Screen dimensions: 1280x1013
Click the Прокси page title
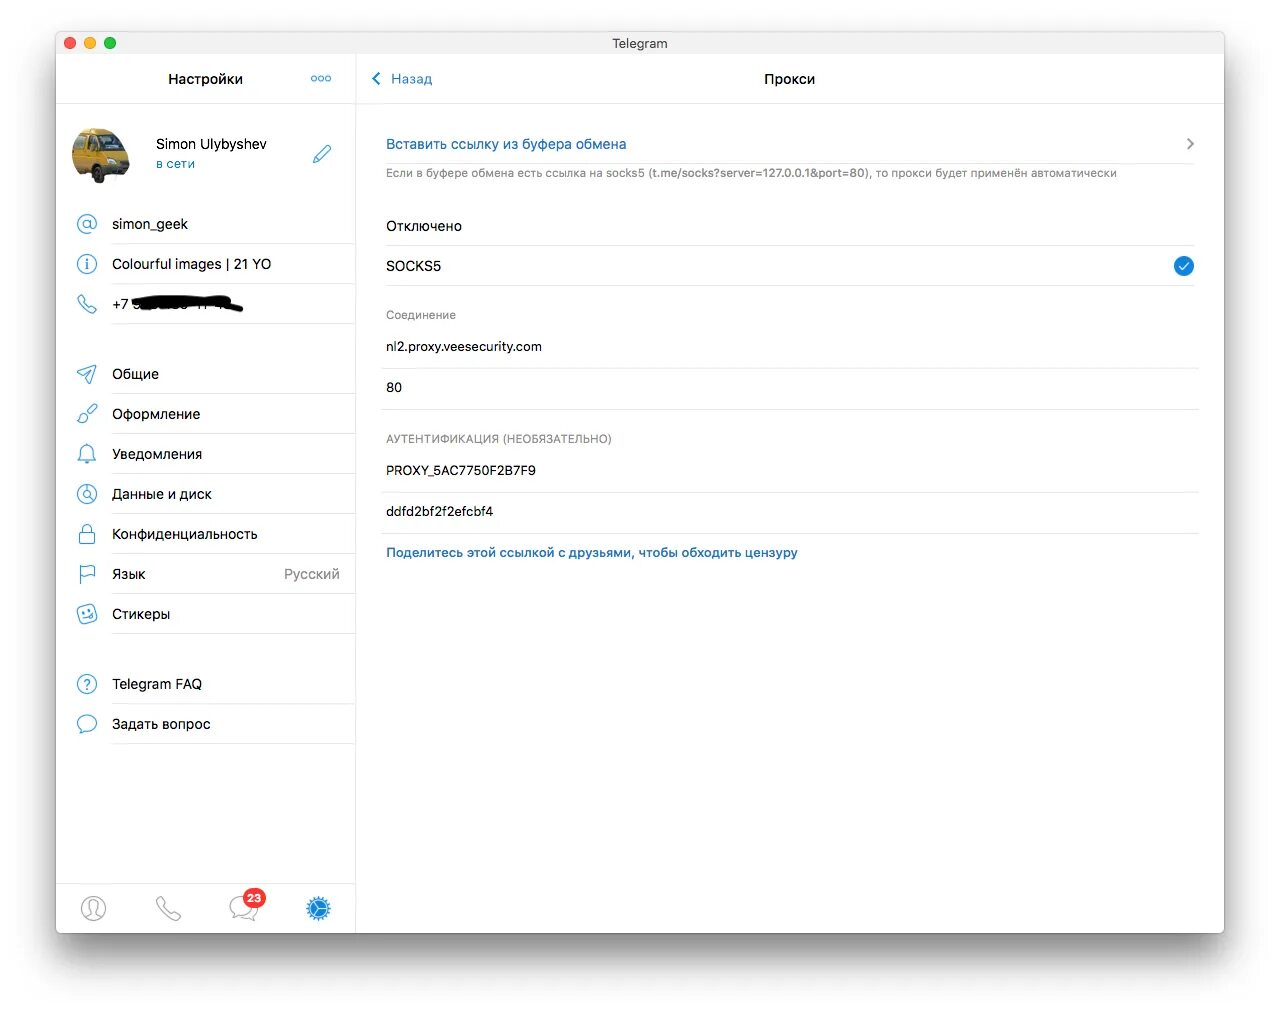point(790,79)
